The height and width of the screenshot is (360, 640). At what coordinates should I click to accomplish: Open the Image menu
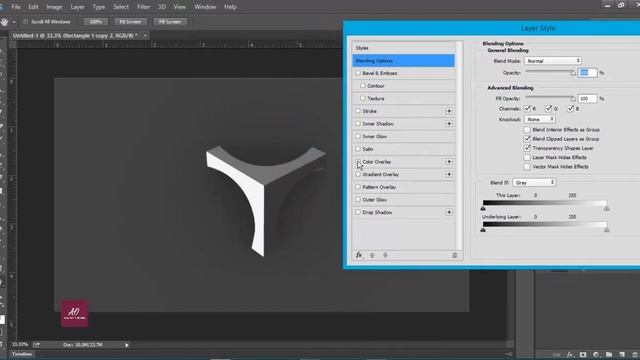click(54, 7)
